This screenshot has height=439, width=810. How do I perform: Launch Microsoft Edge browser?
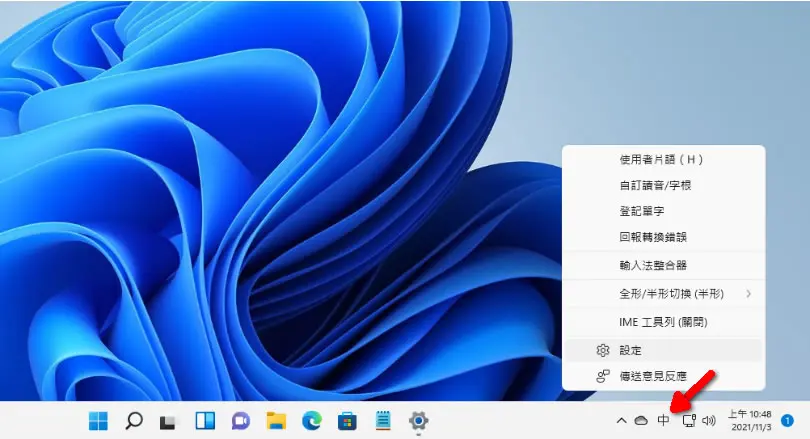click(x=312, y=421)
